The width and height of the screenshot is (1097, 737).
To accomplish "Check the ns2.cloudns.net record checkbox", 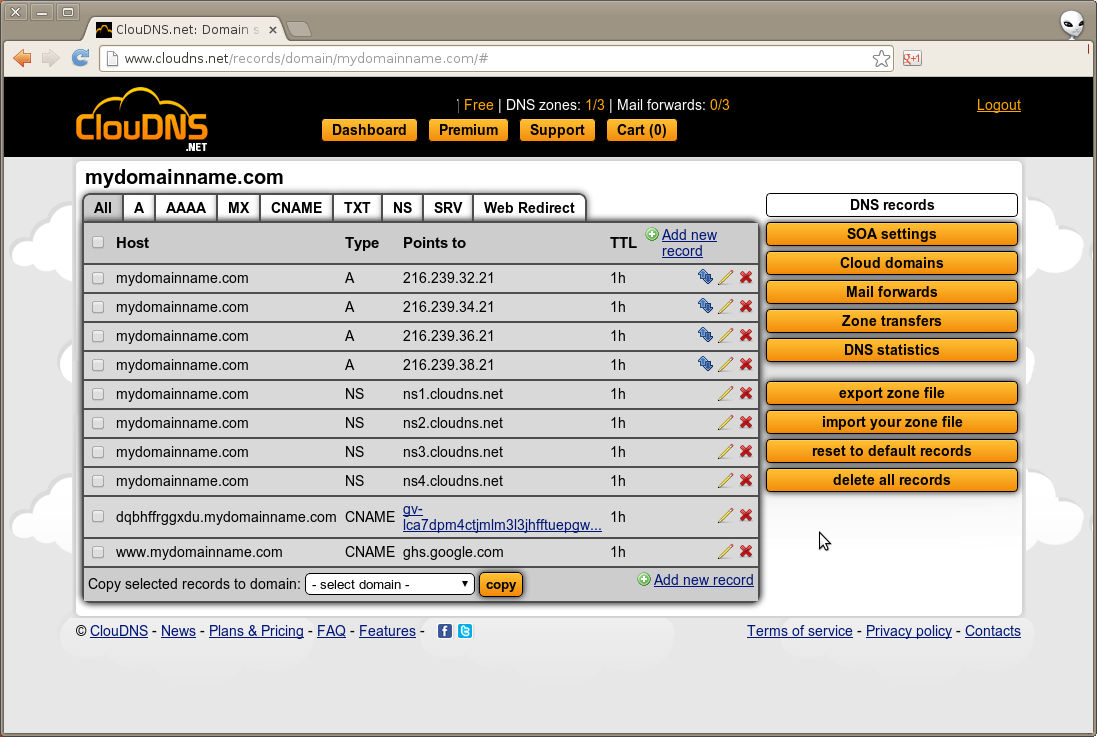I will click(x=98, y=423).
